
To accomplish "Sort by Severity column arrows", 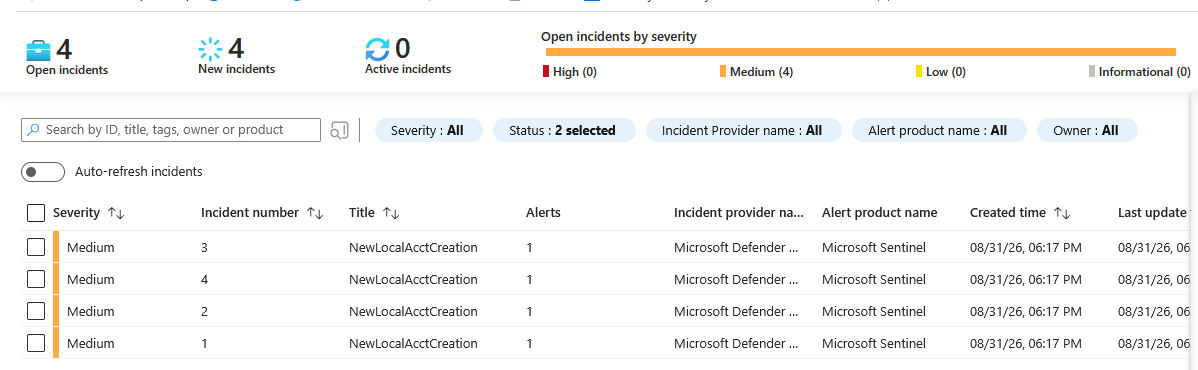I will [116, 213].
